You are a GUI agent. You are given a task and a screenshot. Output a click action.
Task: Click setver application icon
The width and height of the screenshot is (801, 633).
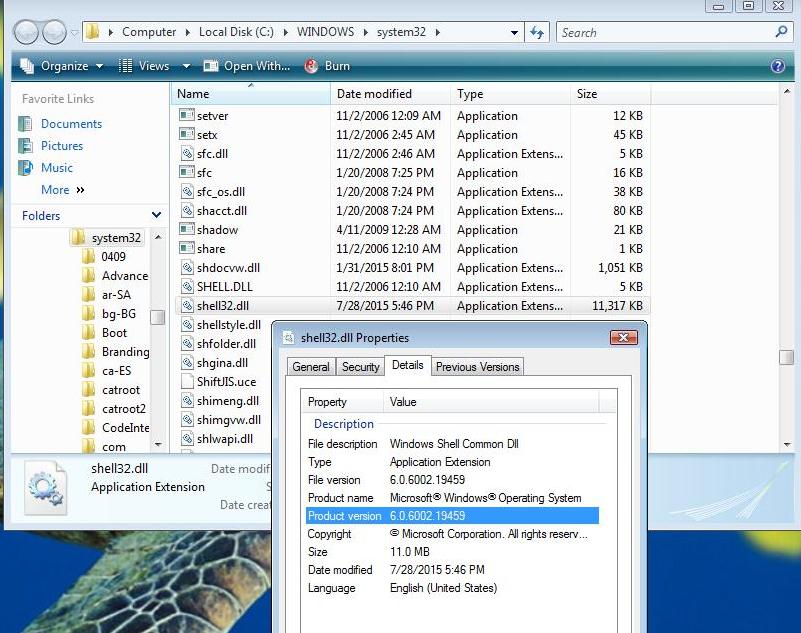pos(187,115)
